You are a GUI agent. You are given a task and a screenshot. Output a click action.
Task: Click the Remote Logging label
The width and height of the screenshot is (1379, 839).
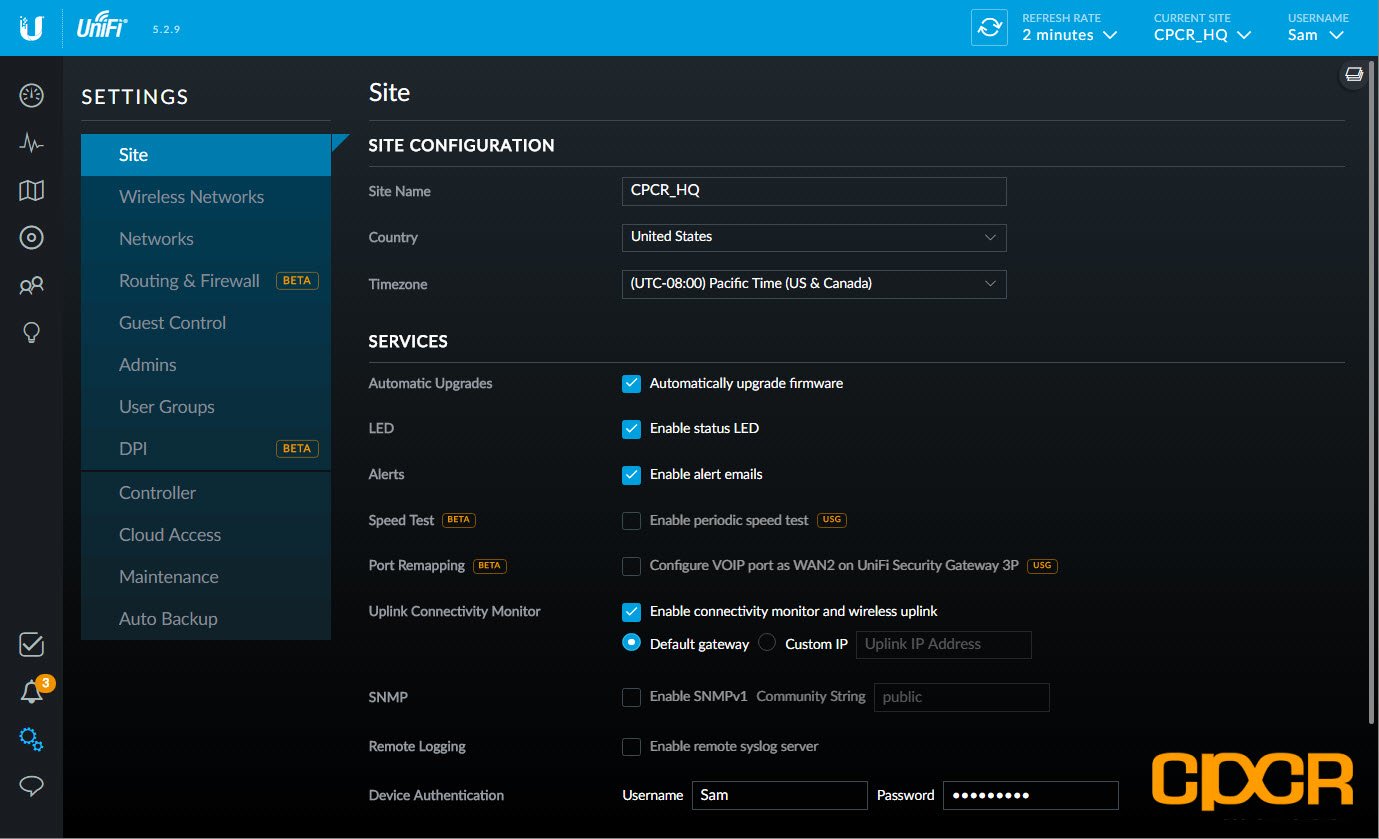point(417,746)
